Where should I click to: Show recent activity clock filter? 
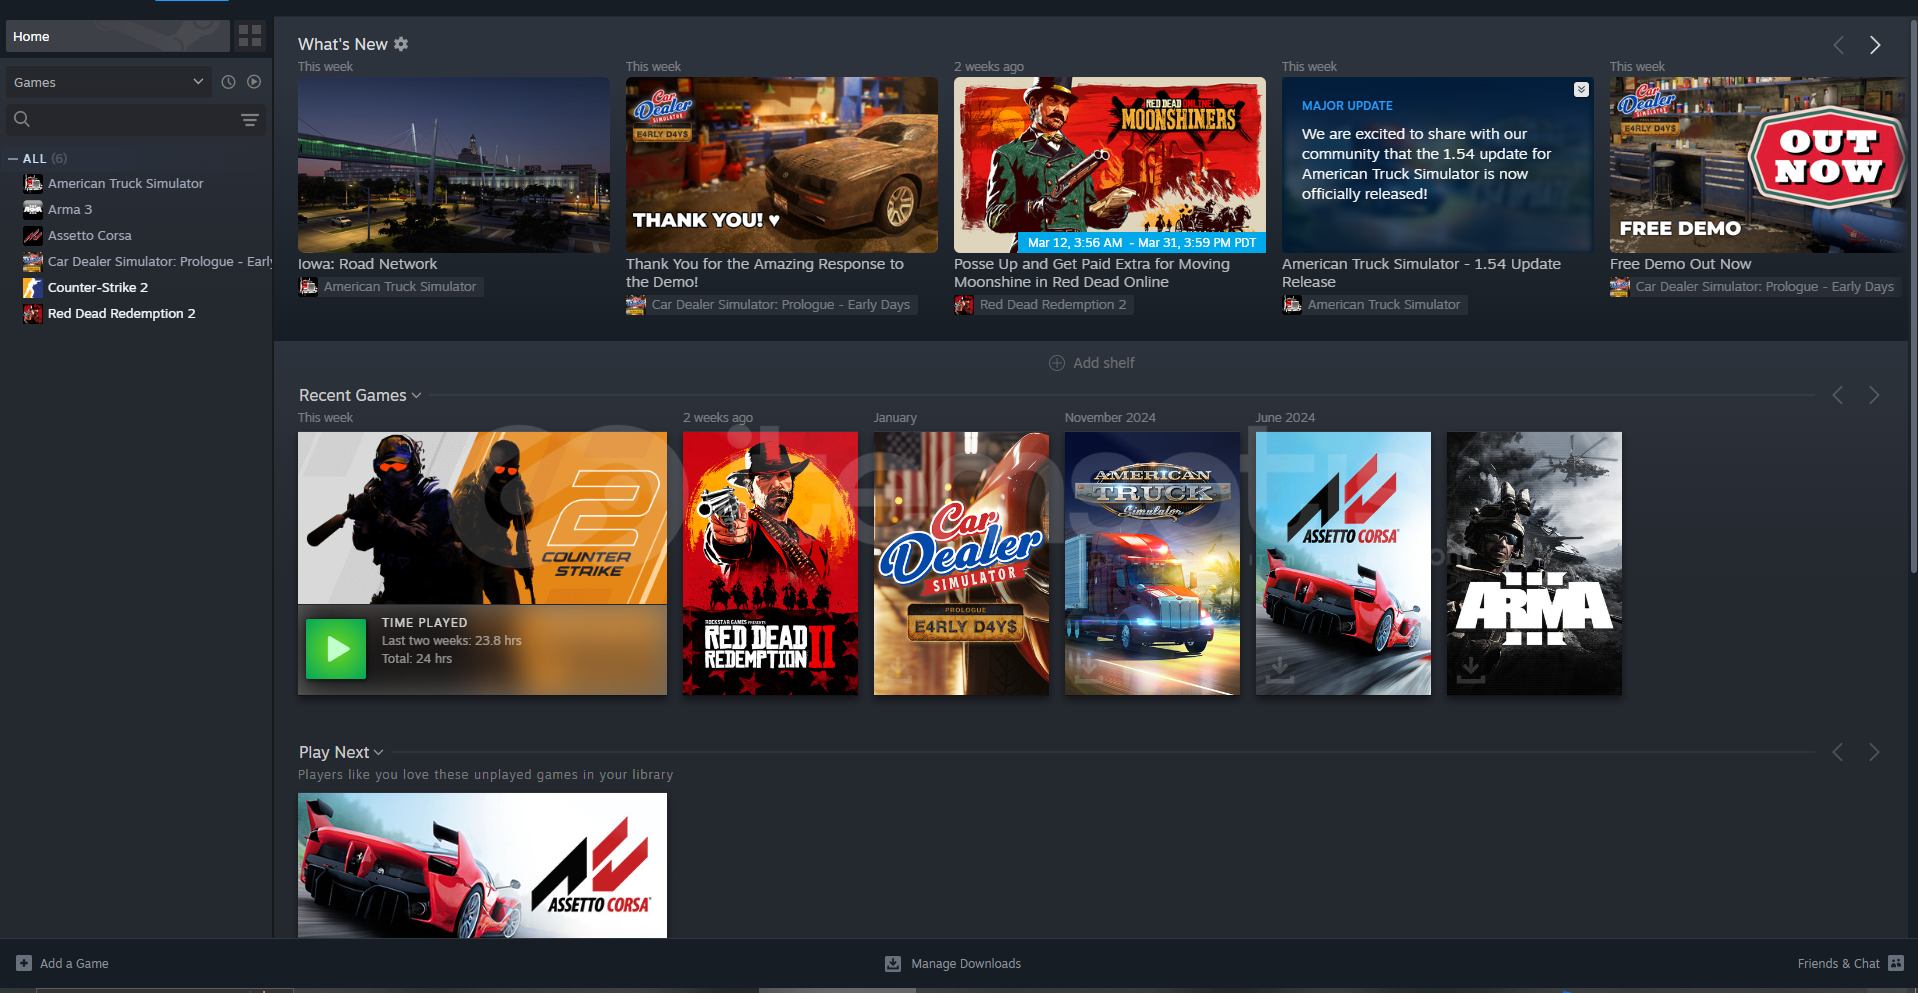point(228,82)
